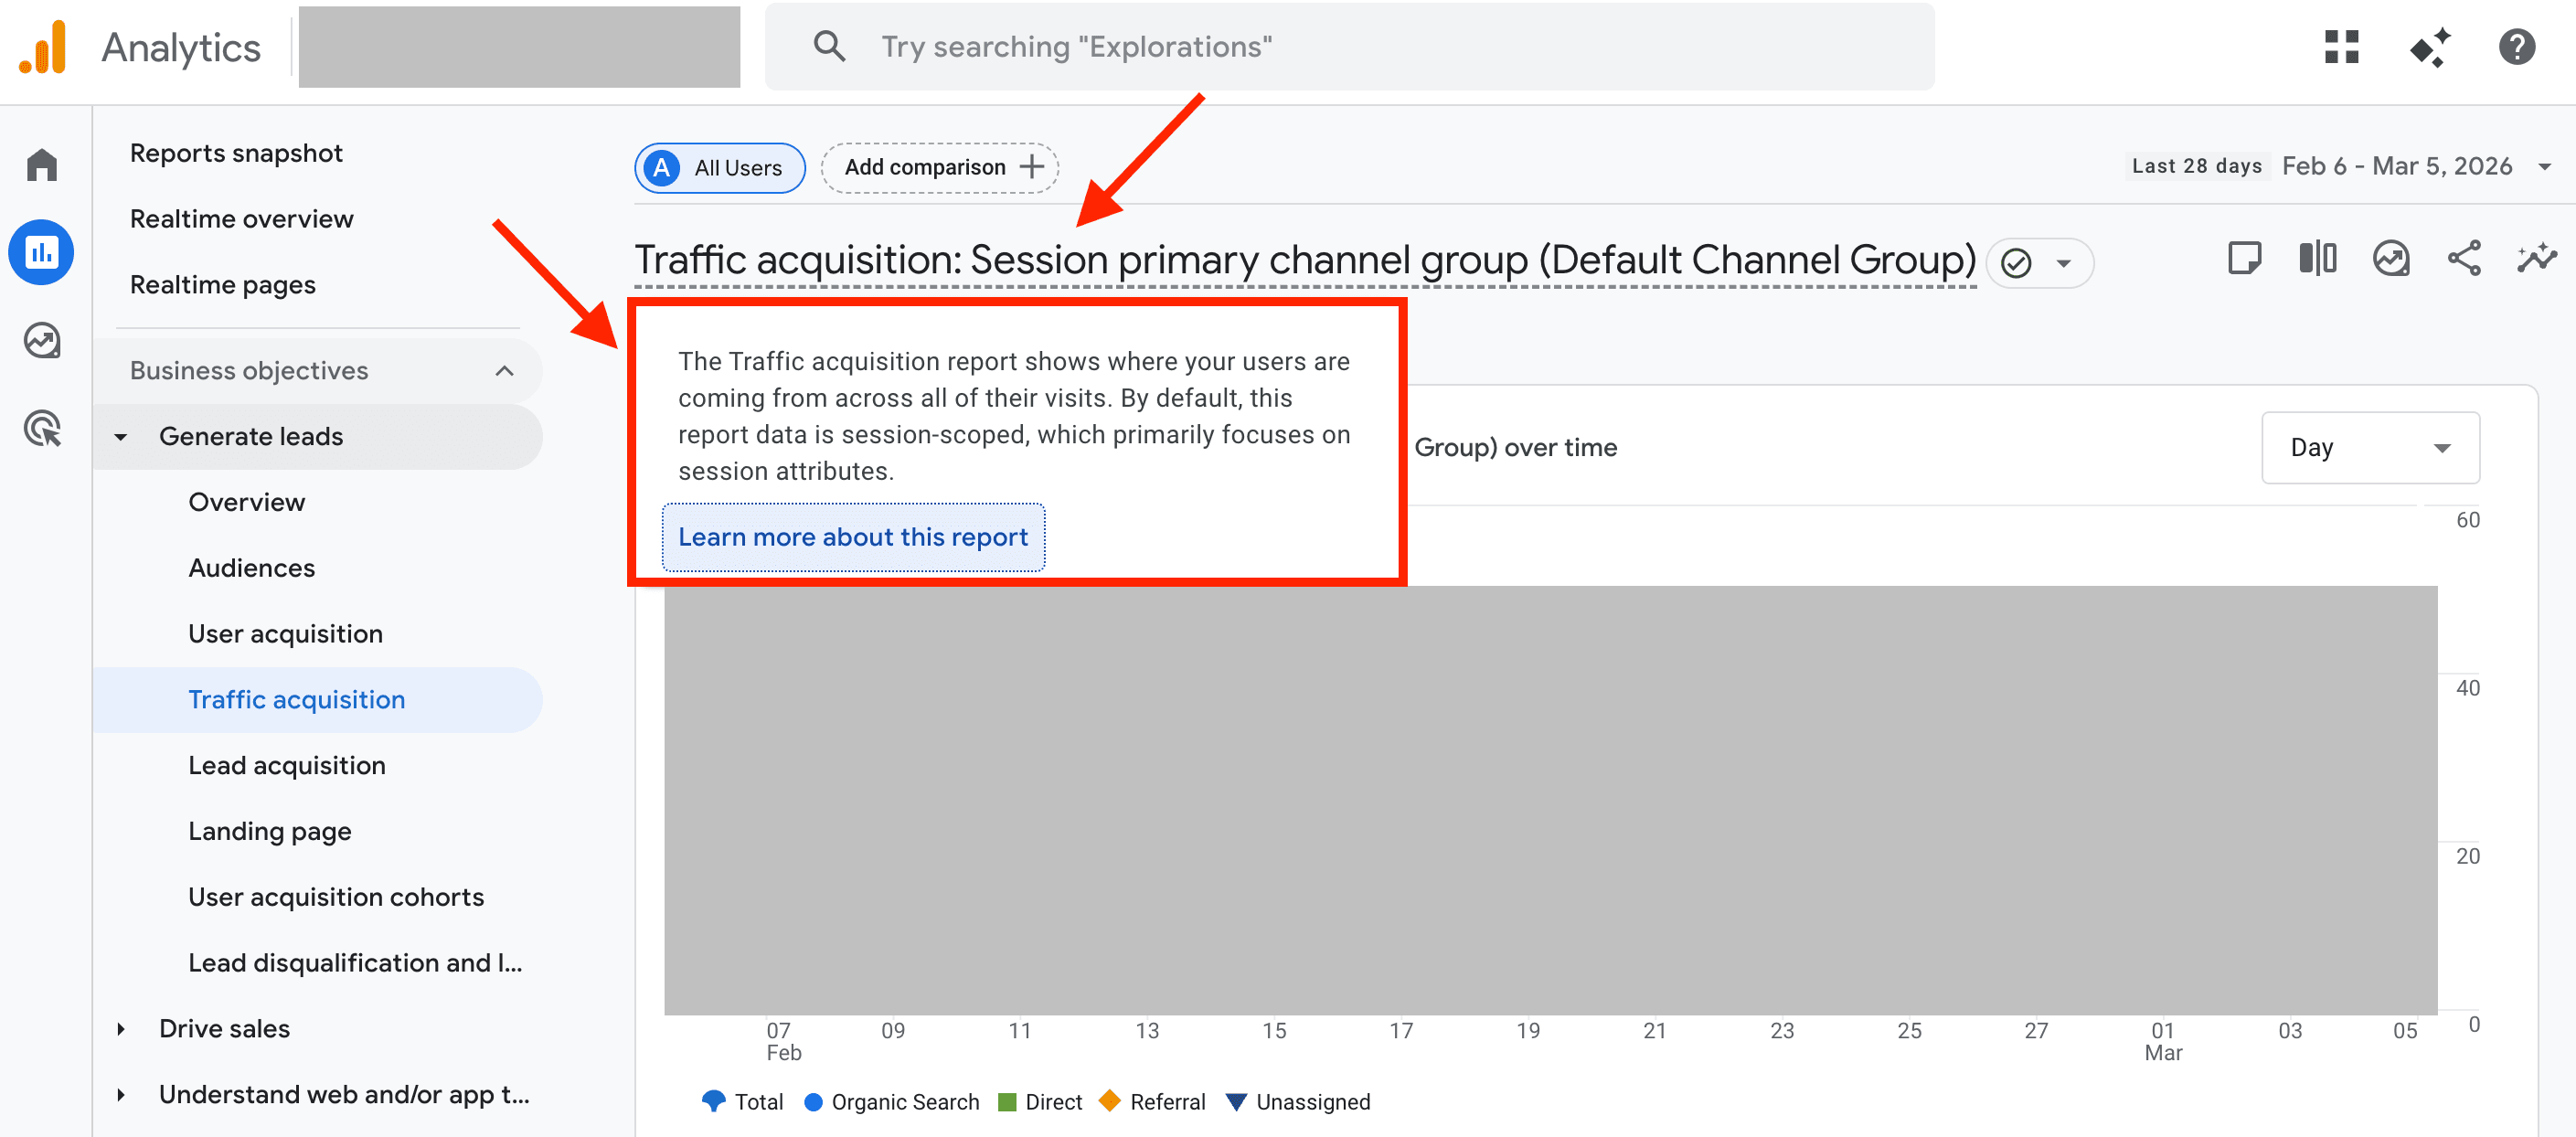The height and width of the screenshot is (1137, 2576).
Task: Open the Day granularity dropdown
Action: tap(2369, 447)
